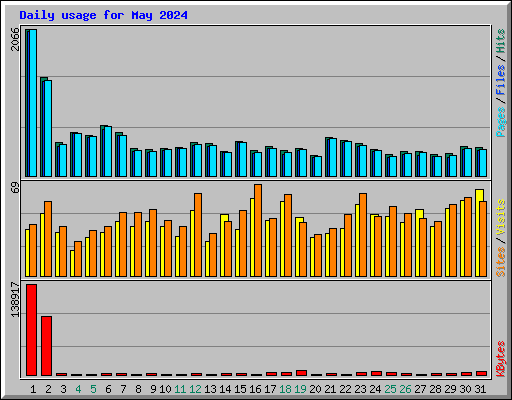The height and width of the screenshot is (400, 512).
Task: Click day 28 on the x-axis
Action: point(435,389)
